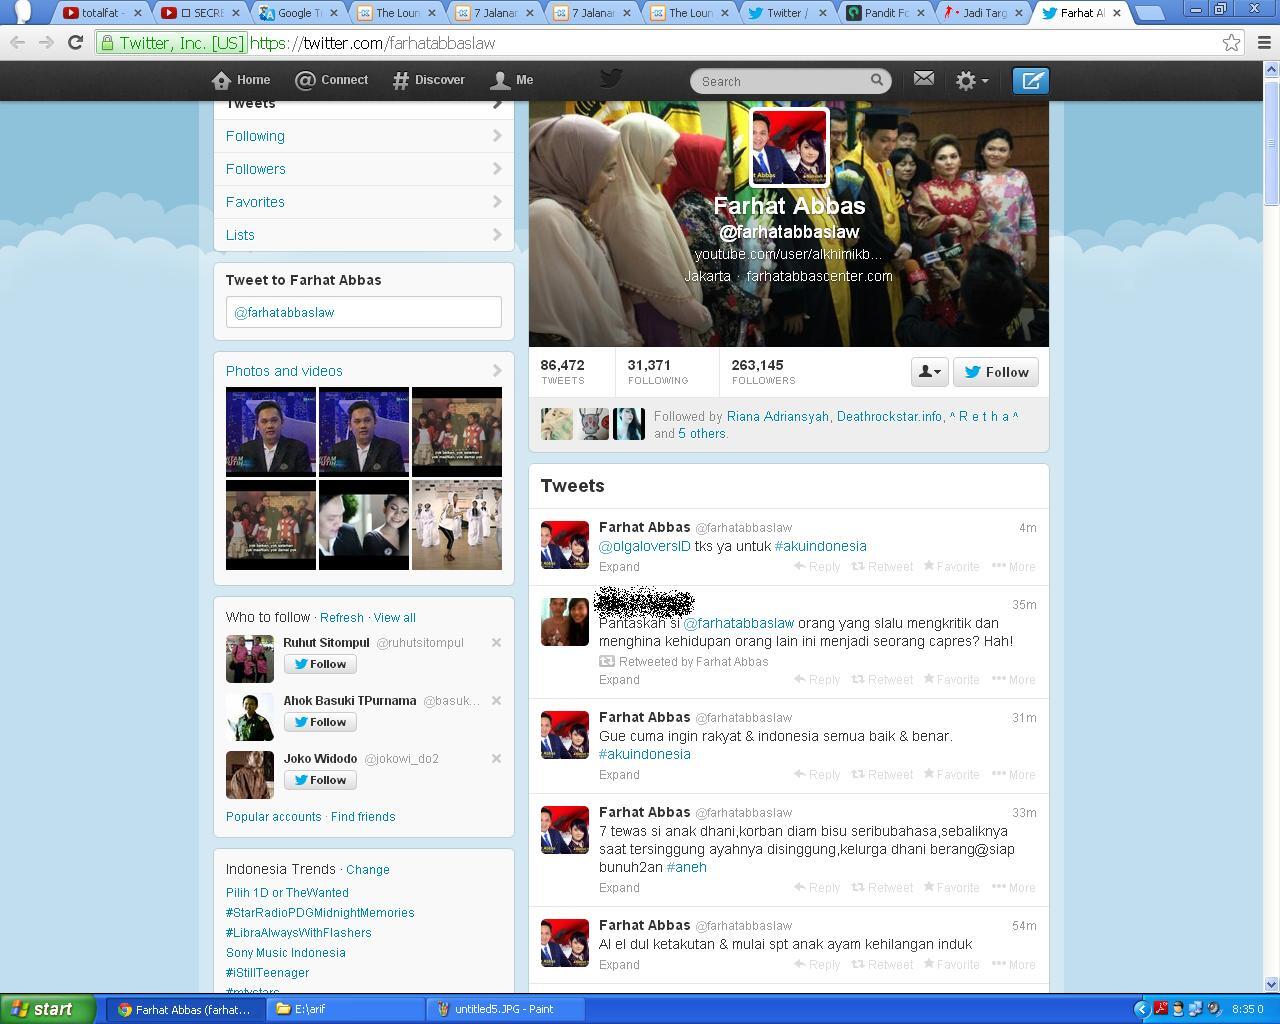This screenshot has height=1024, width=1280.
Task: Open the farhatabbascenter.com link
Action: [819, 276]
